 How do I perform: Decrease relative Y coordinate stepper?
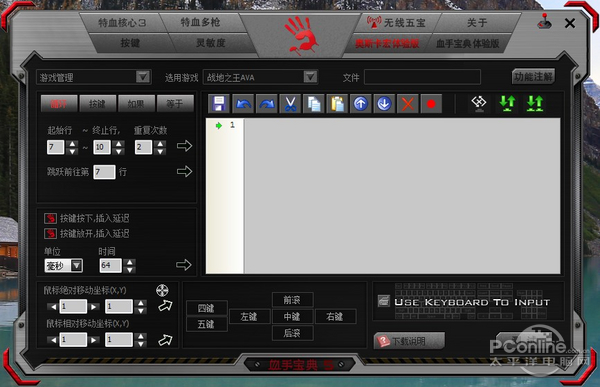point(141,343)
